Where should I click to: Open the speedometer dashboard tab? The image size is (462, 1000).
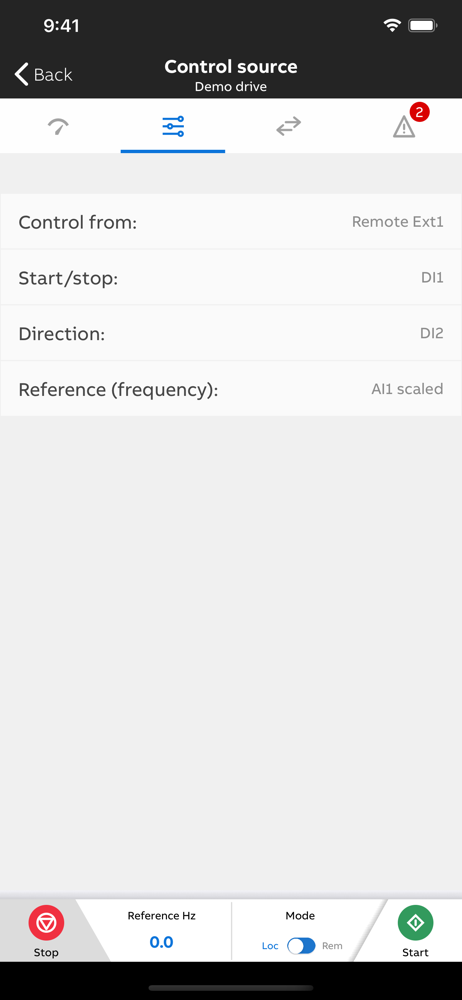pyautogui.click(x=58, y=126)
